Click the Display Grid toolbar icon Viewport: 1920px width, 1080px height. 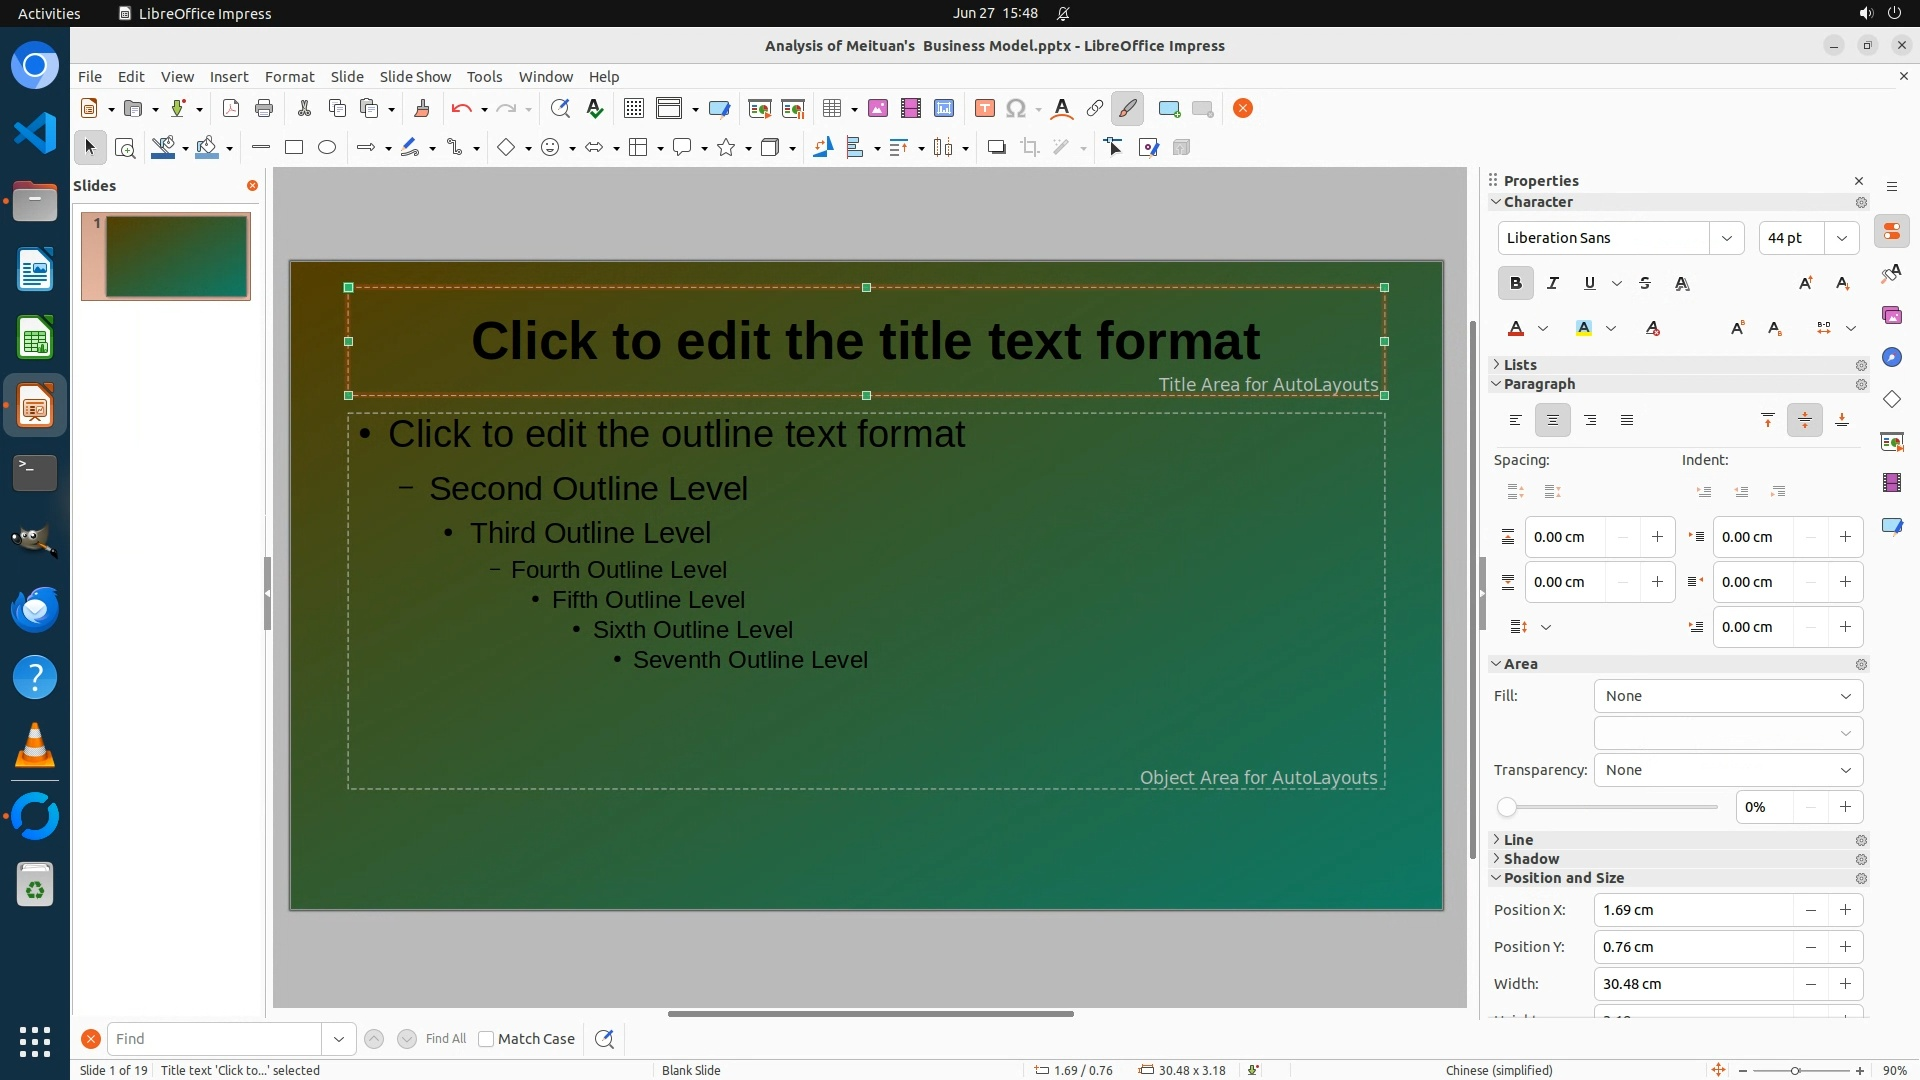point(633,109)
